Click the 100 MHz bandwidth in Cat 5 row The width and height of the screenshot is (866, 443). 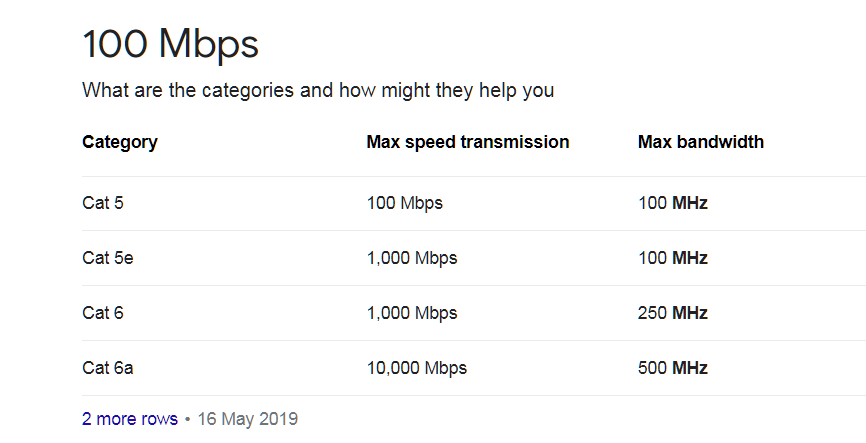pyautogui.click(x=672, y=203)
